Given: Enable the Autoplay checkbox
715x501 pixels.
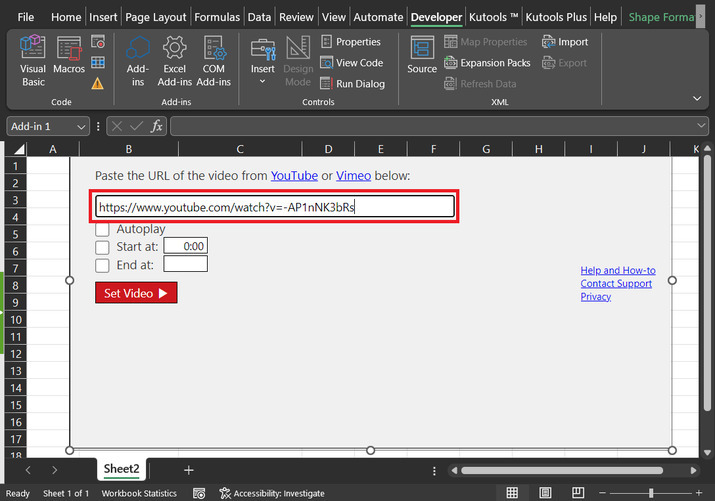Looking at the screenshot, I should pos(102,229).
